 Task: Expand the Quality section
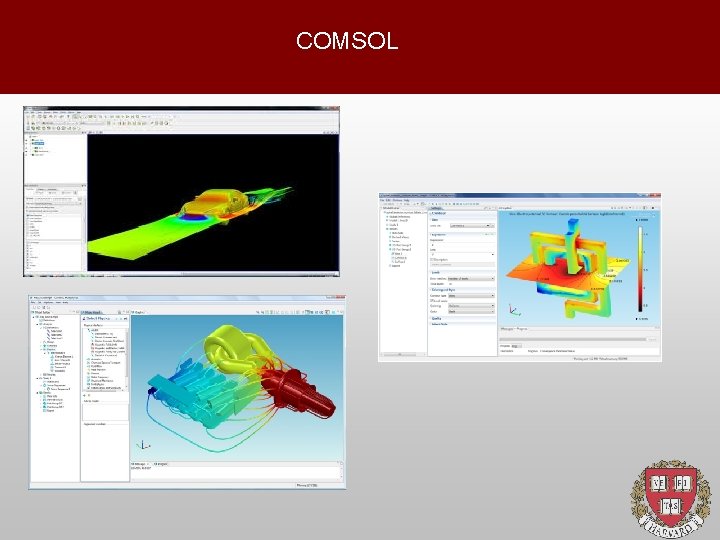tap(462, 319)
